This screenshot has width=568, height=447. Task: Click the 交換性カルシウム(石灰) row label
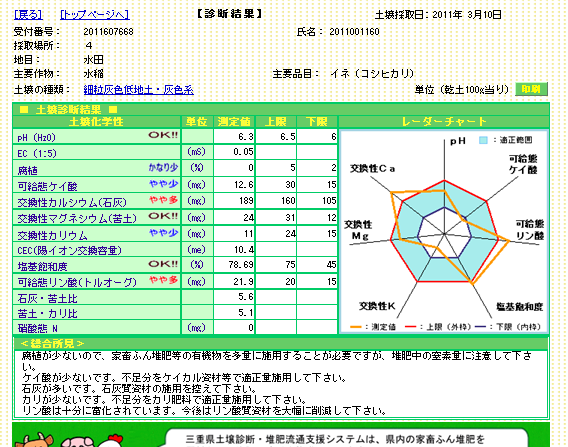72,202
